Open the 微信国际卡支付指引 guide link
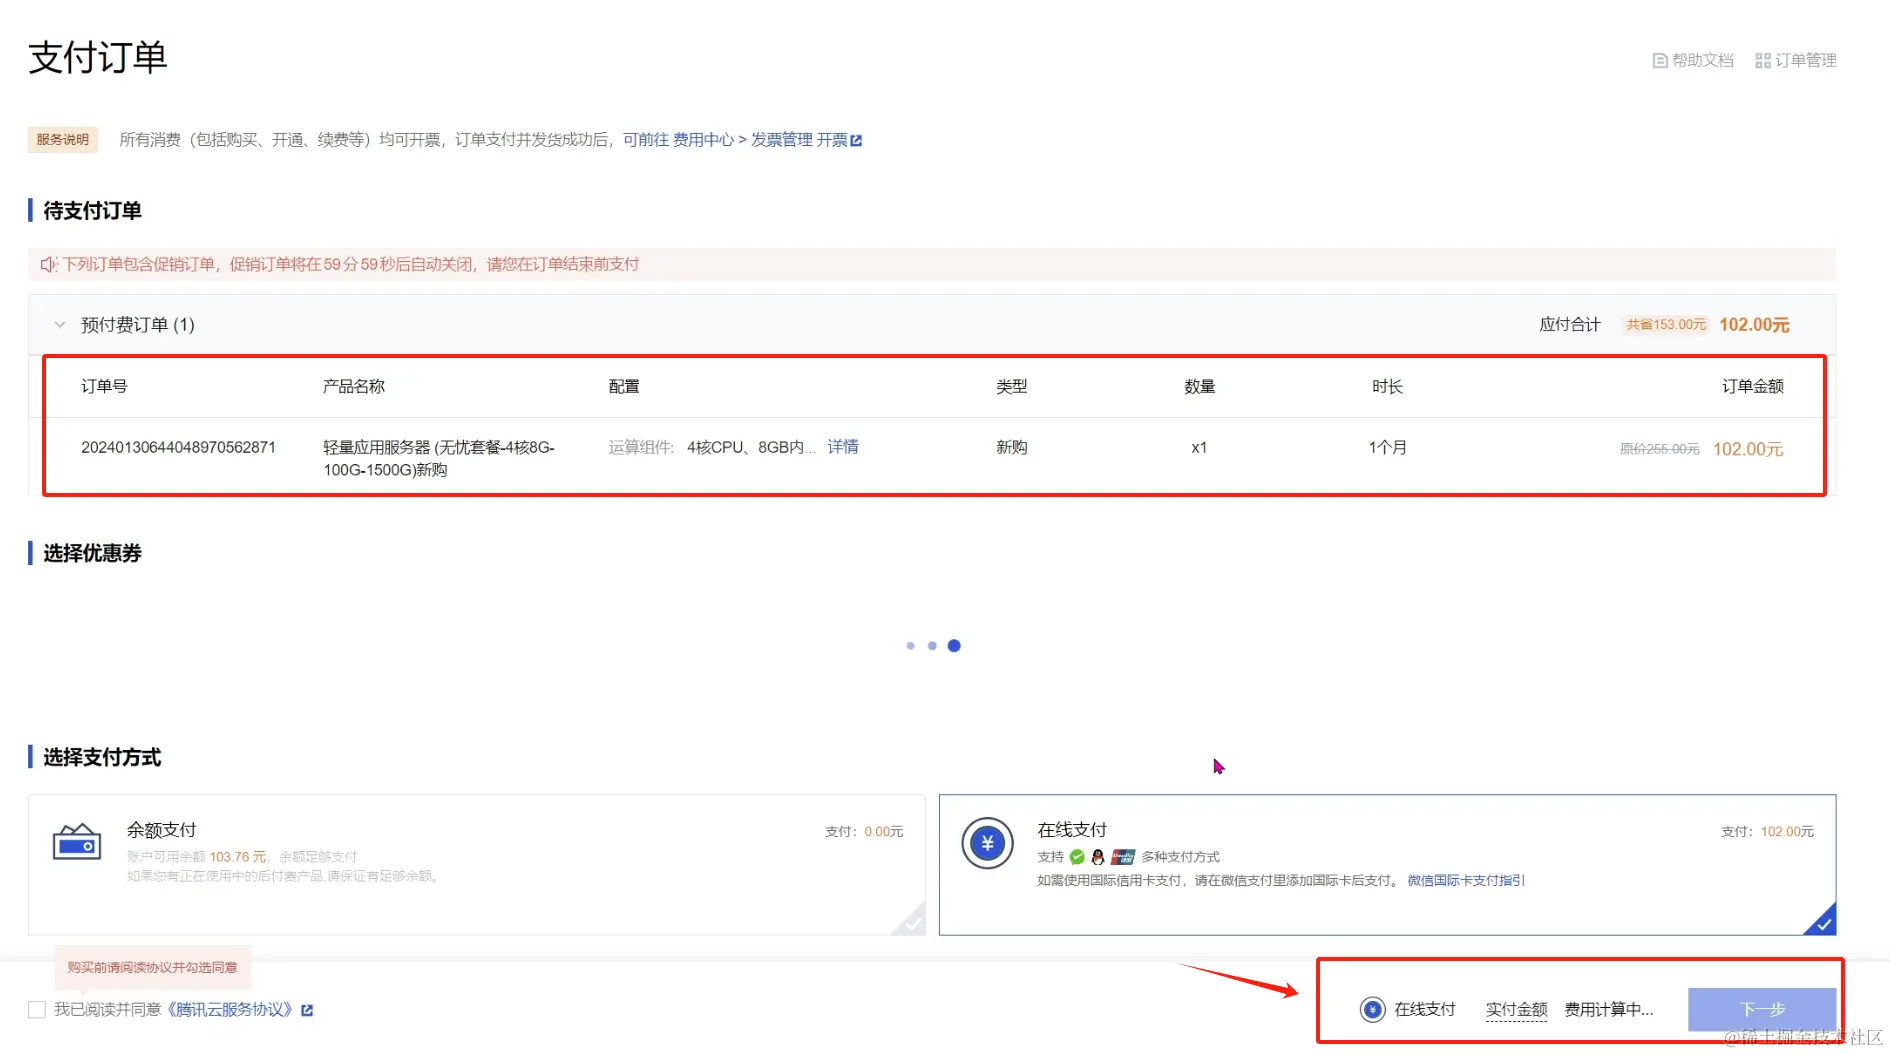Viewport: 1890px width, 1054px height. click(1465, 880)
